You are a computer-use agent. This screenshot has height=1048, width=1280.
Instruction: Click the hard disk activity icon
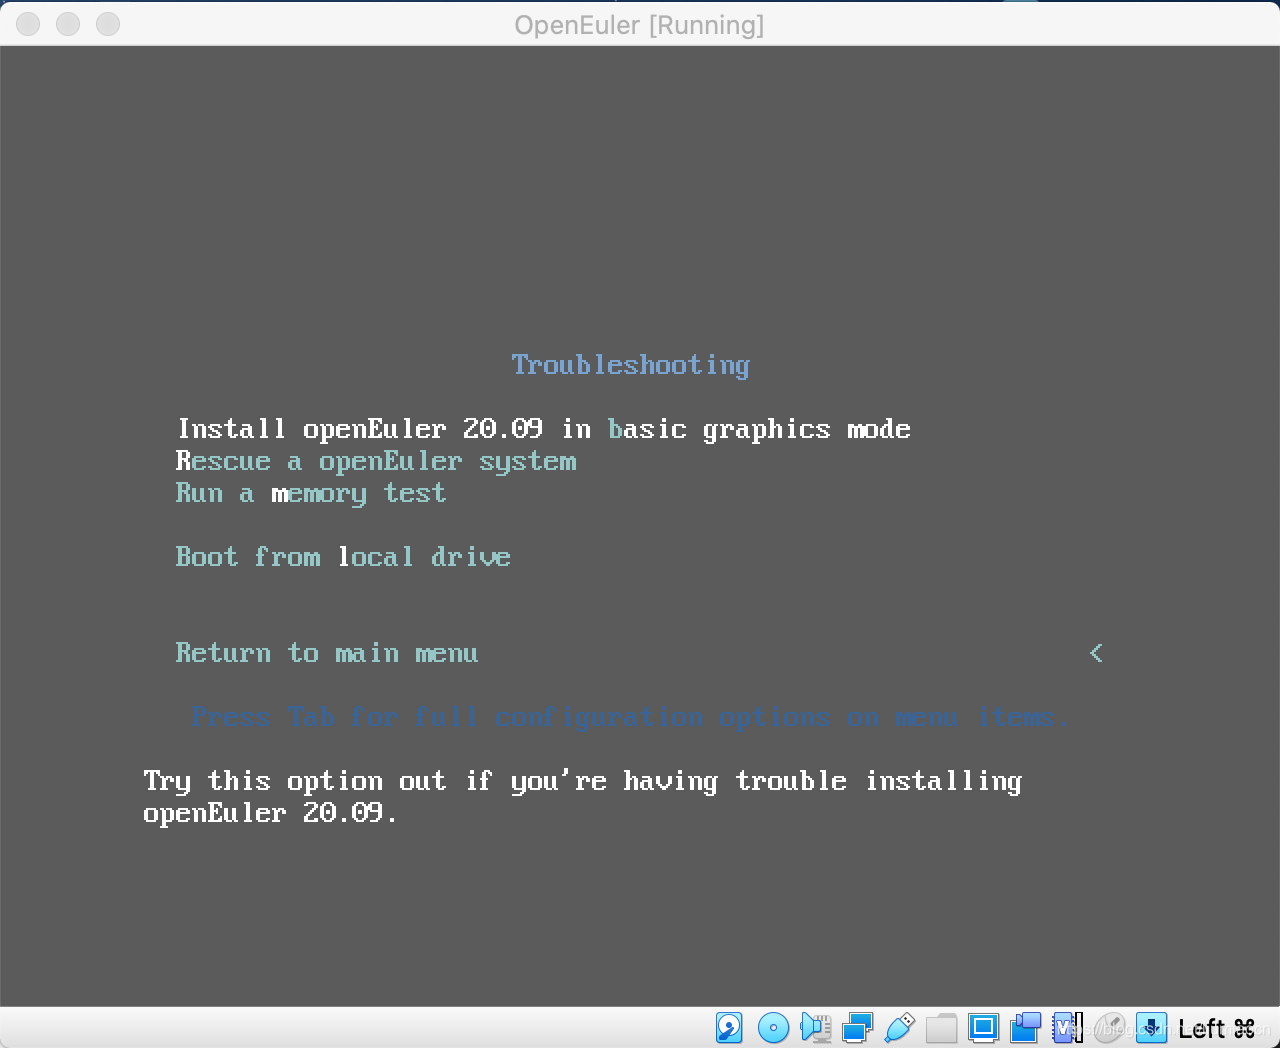(x=729, y=1027)
